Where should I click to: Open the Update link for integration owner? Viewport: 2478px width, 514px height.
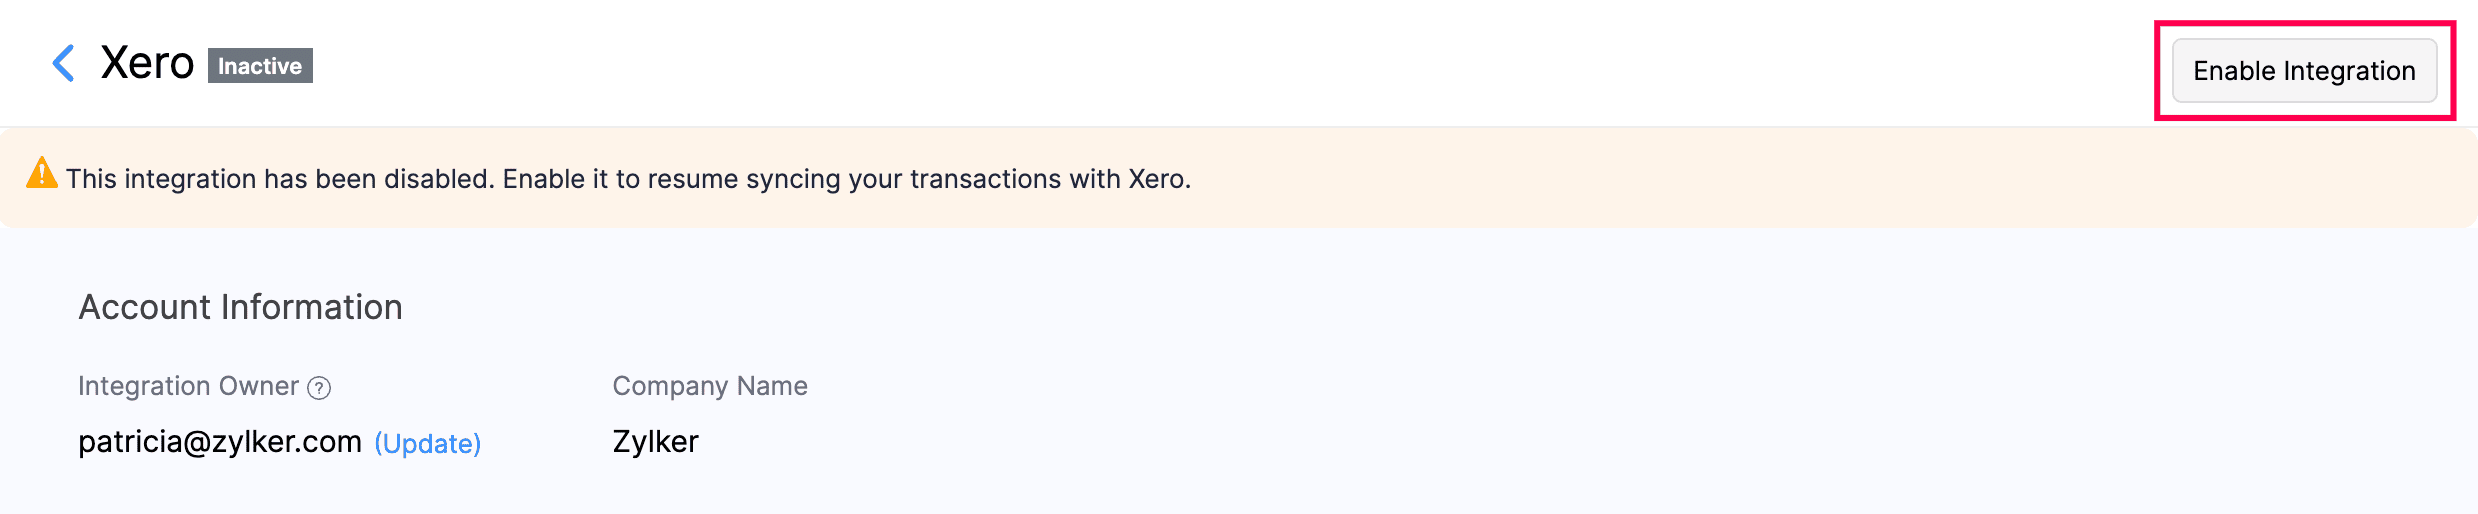click(x=428, y=443)
